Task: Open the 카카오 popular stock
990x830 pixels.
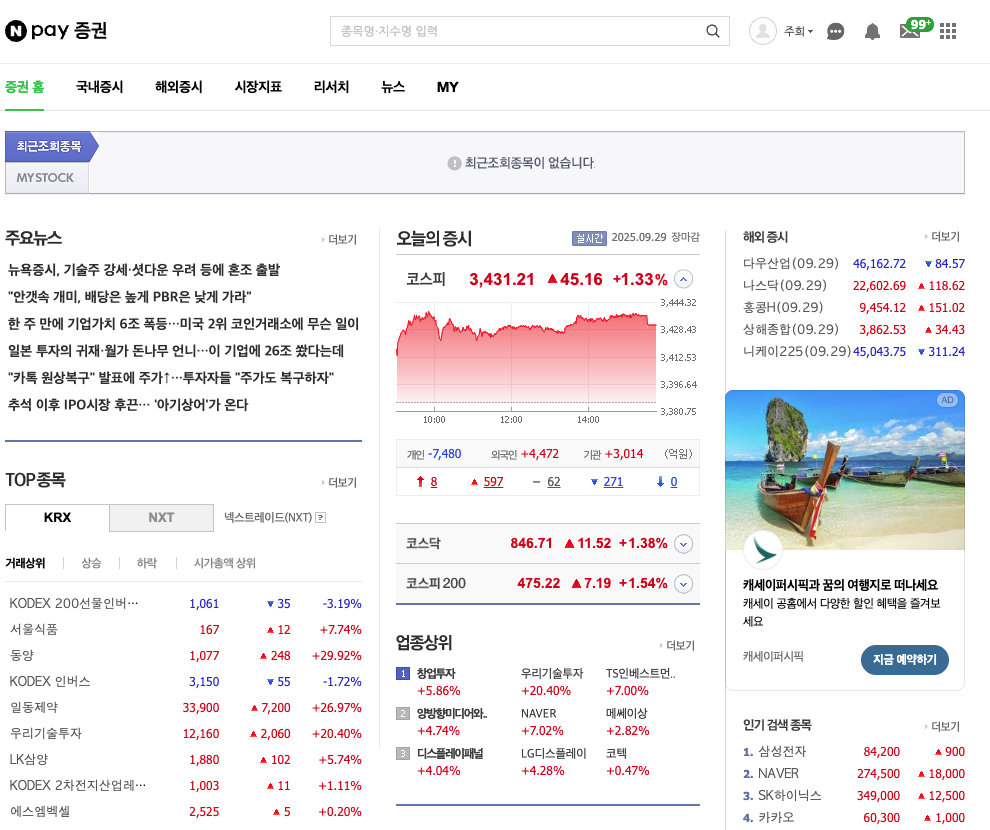Action: (776, 817)
